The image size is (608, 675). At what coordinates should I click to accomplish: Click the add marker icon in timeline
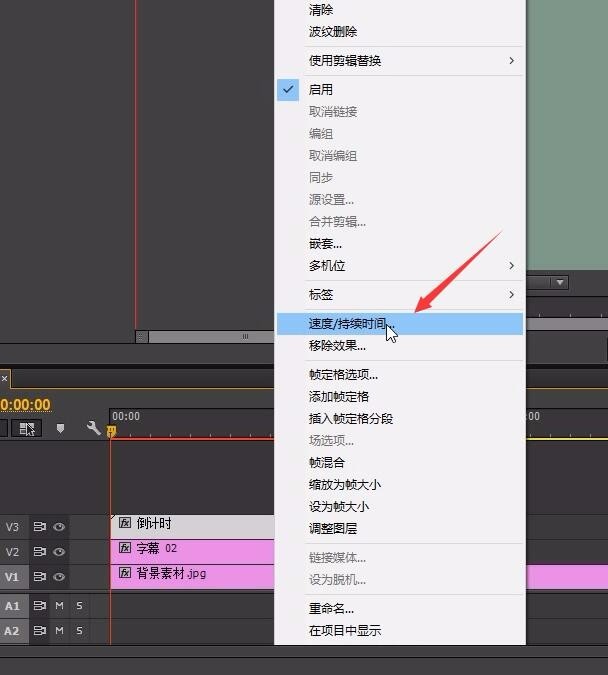coord(60,428)
